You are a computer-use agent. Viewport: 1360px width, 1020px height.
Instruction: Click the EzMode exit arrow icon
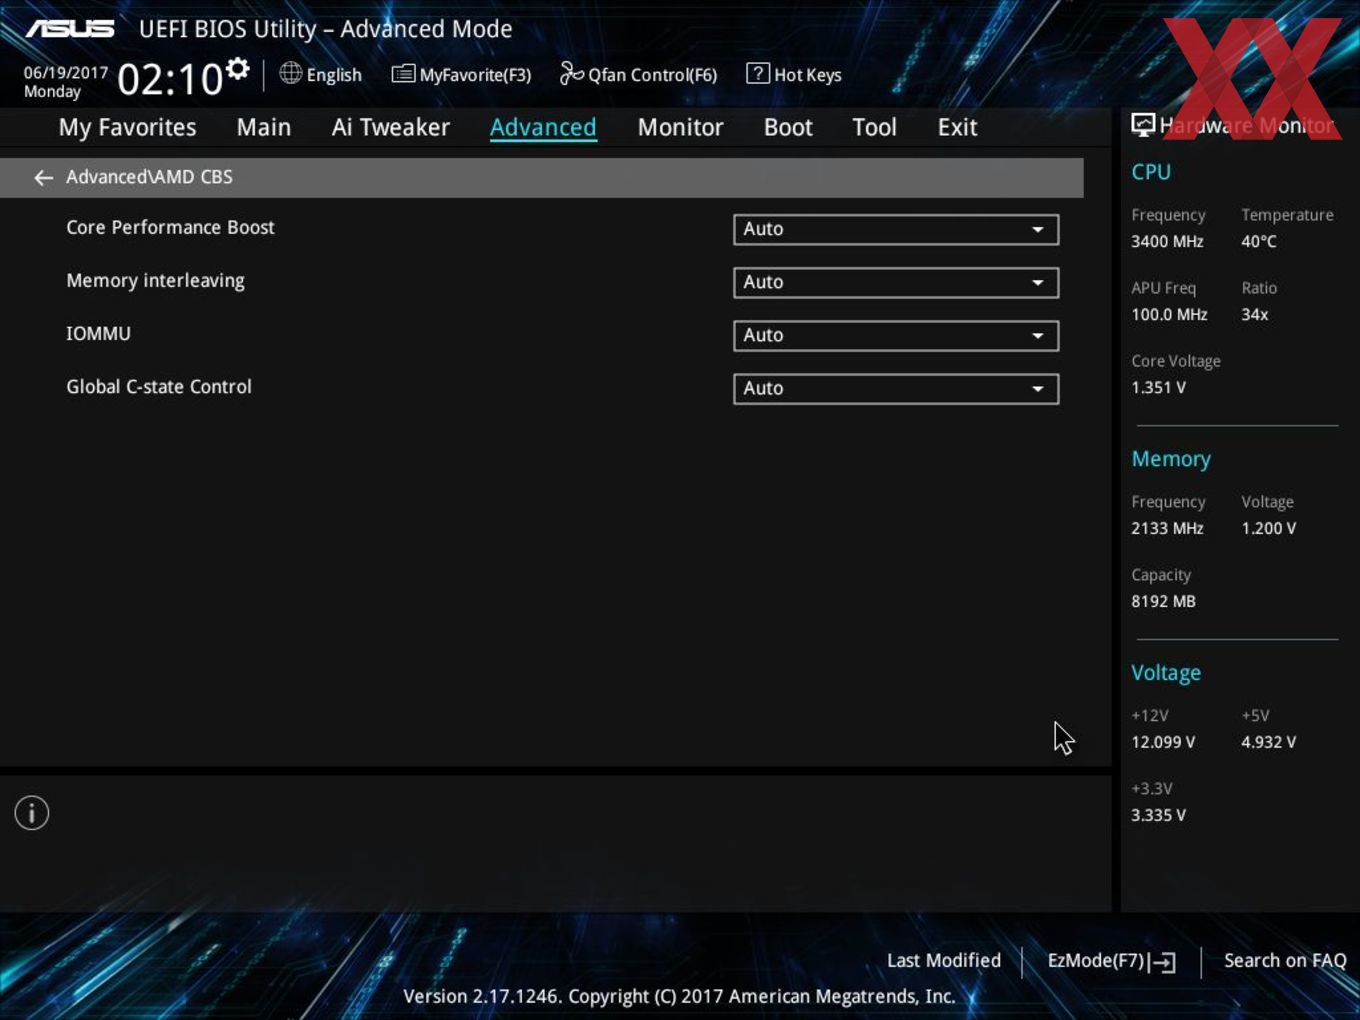tap(1162, 962)
